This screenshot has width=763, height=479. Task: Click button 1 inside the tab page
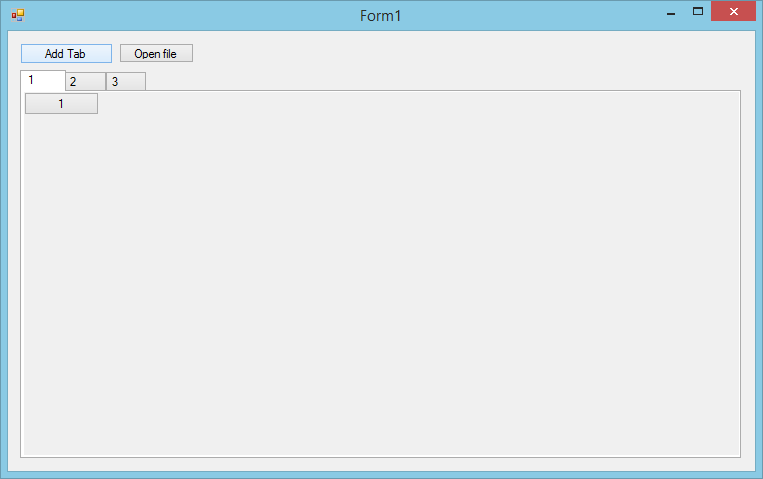[x=61, y=104]
